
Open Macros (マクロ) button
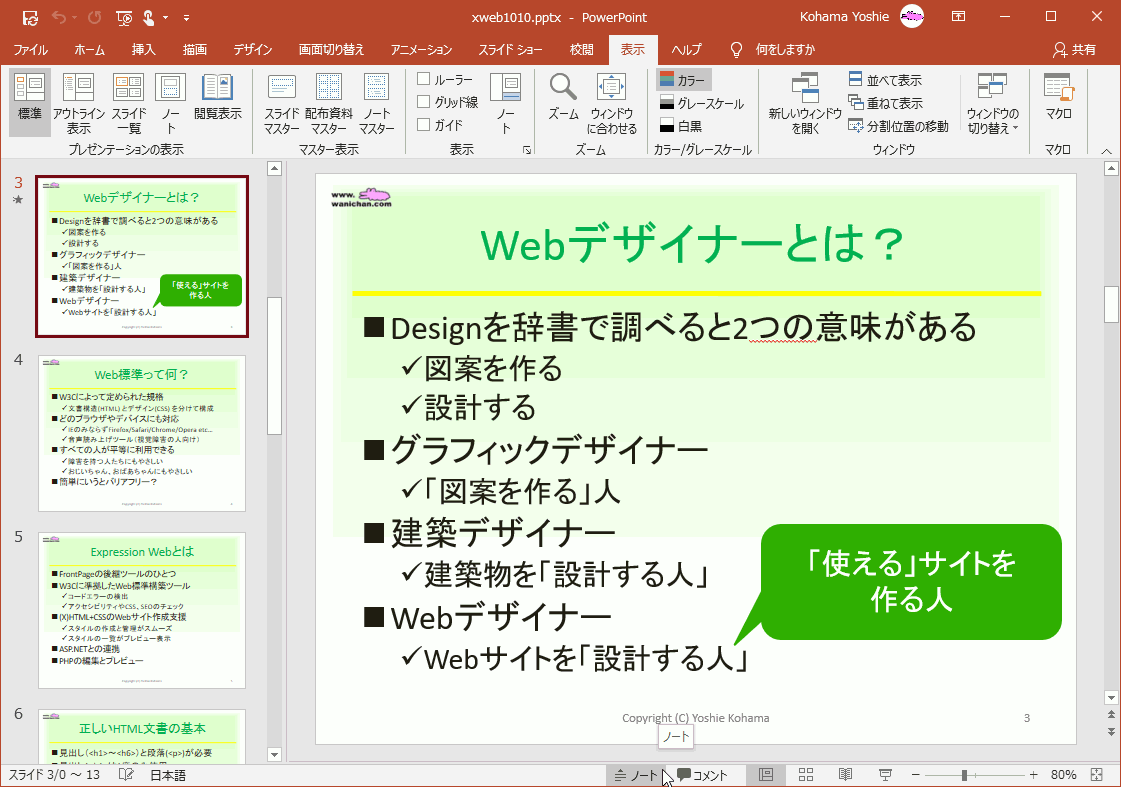[x=1058, y=96]
